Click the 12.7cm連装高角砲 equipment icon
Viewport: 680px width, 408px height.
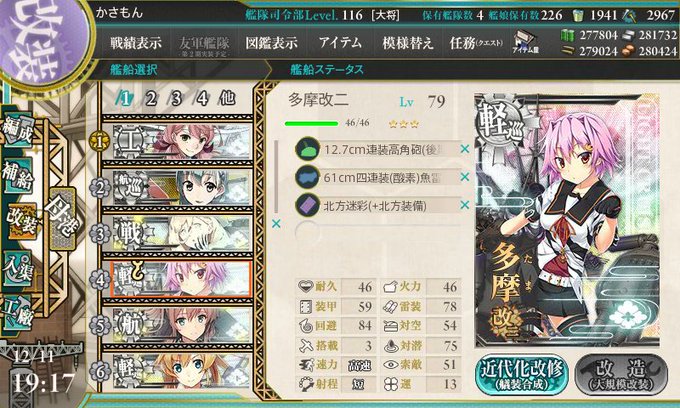[x=307, y=149]
